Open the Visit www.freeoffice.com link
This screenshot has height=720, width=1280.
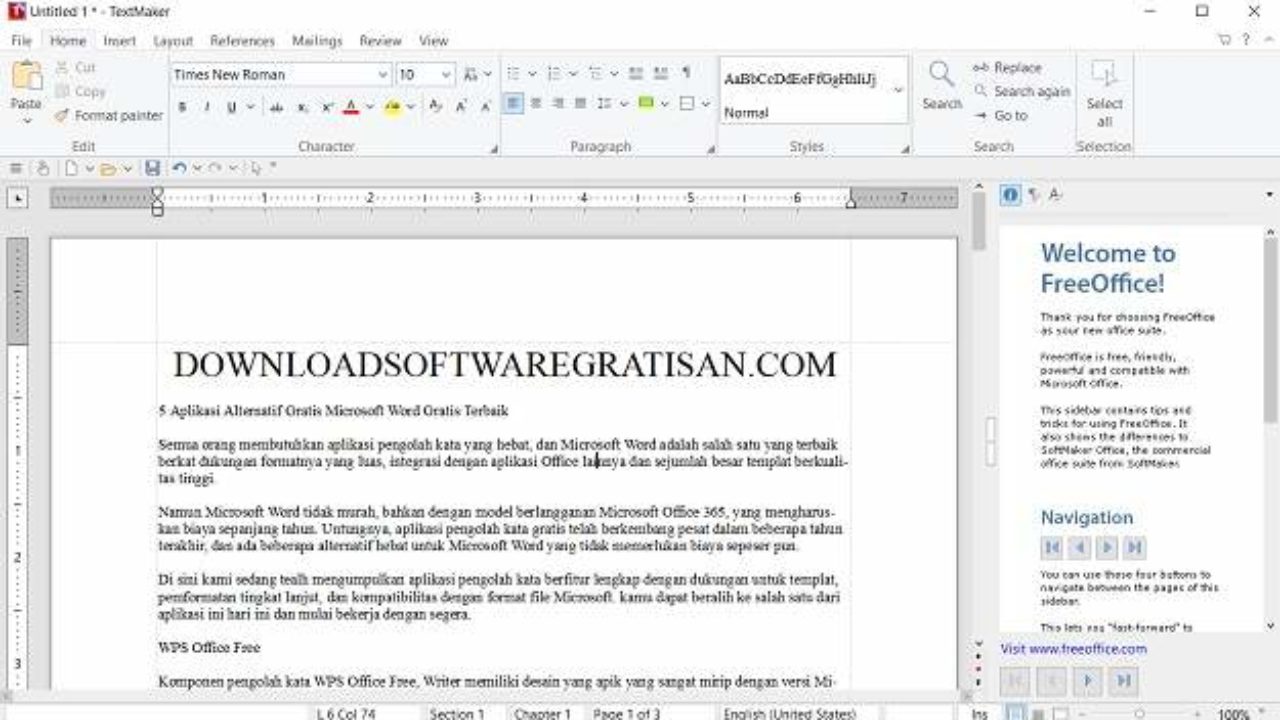click(1073, 649)
